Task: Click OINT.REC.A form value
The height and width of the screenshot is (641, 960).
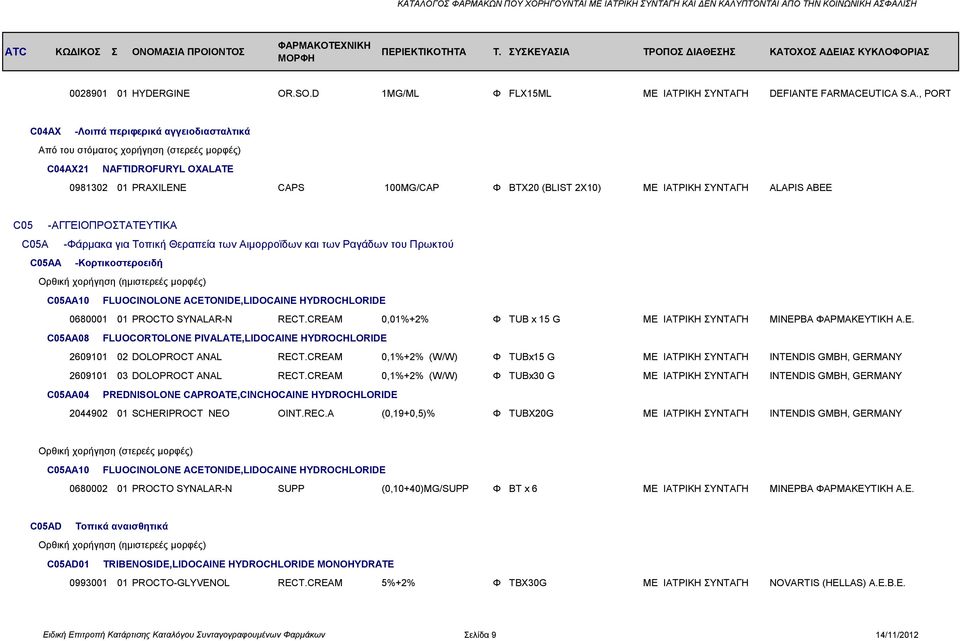Action: [306, 414]
